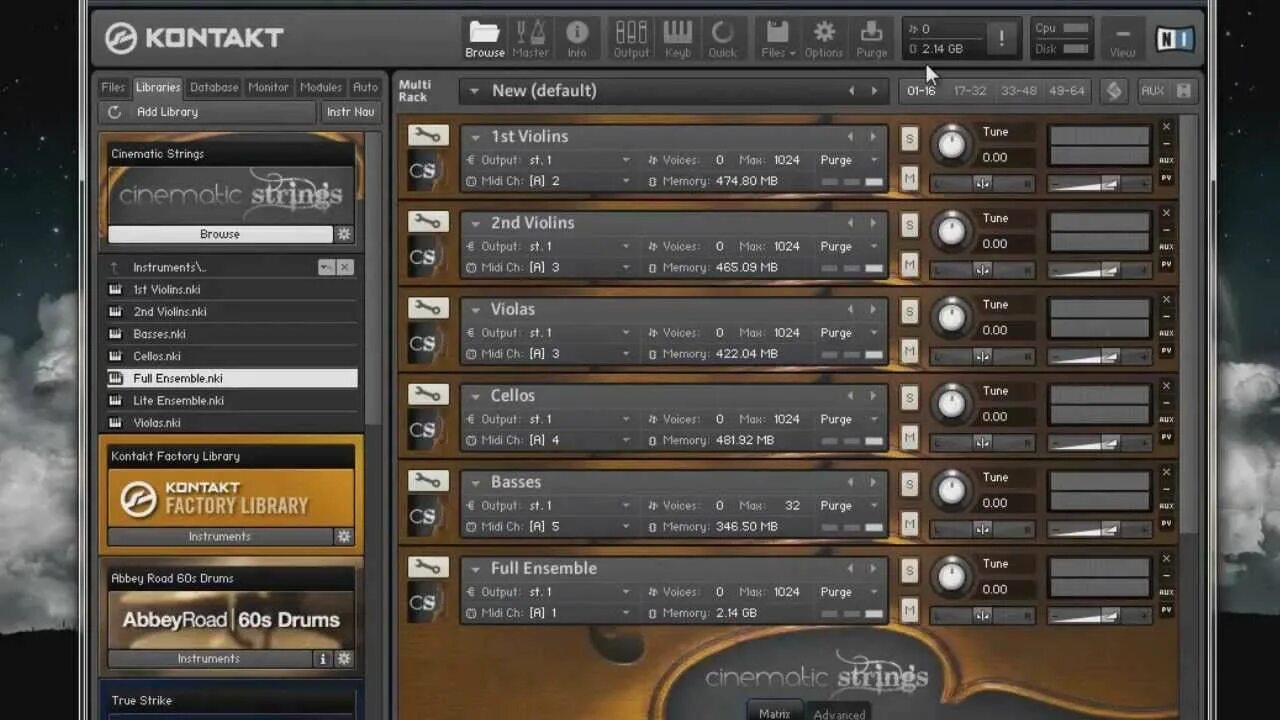1280x720 pixels.
Task: Click the refresh libraries icon
Action: tap(115, 112)
